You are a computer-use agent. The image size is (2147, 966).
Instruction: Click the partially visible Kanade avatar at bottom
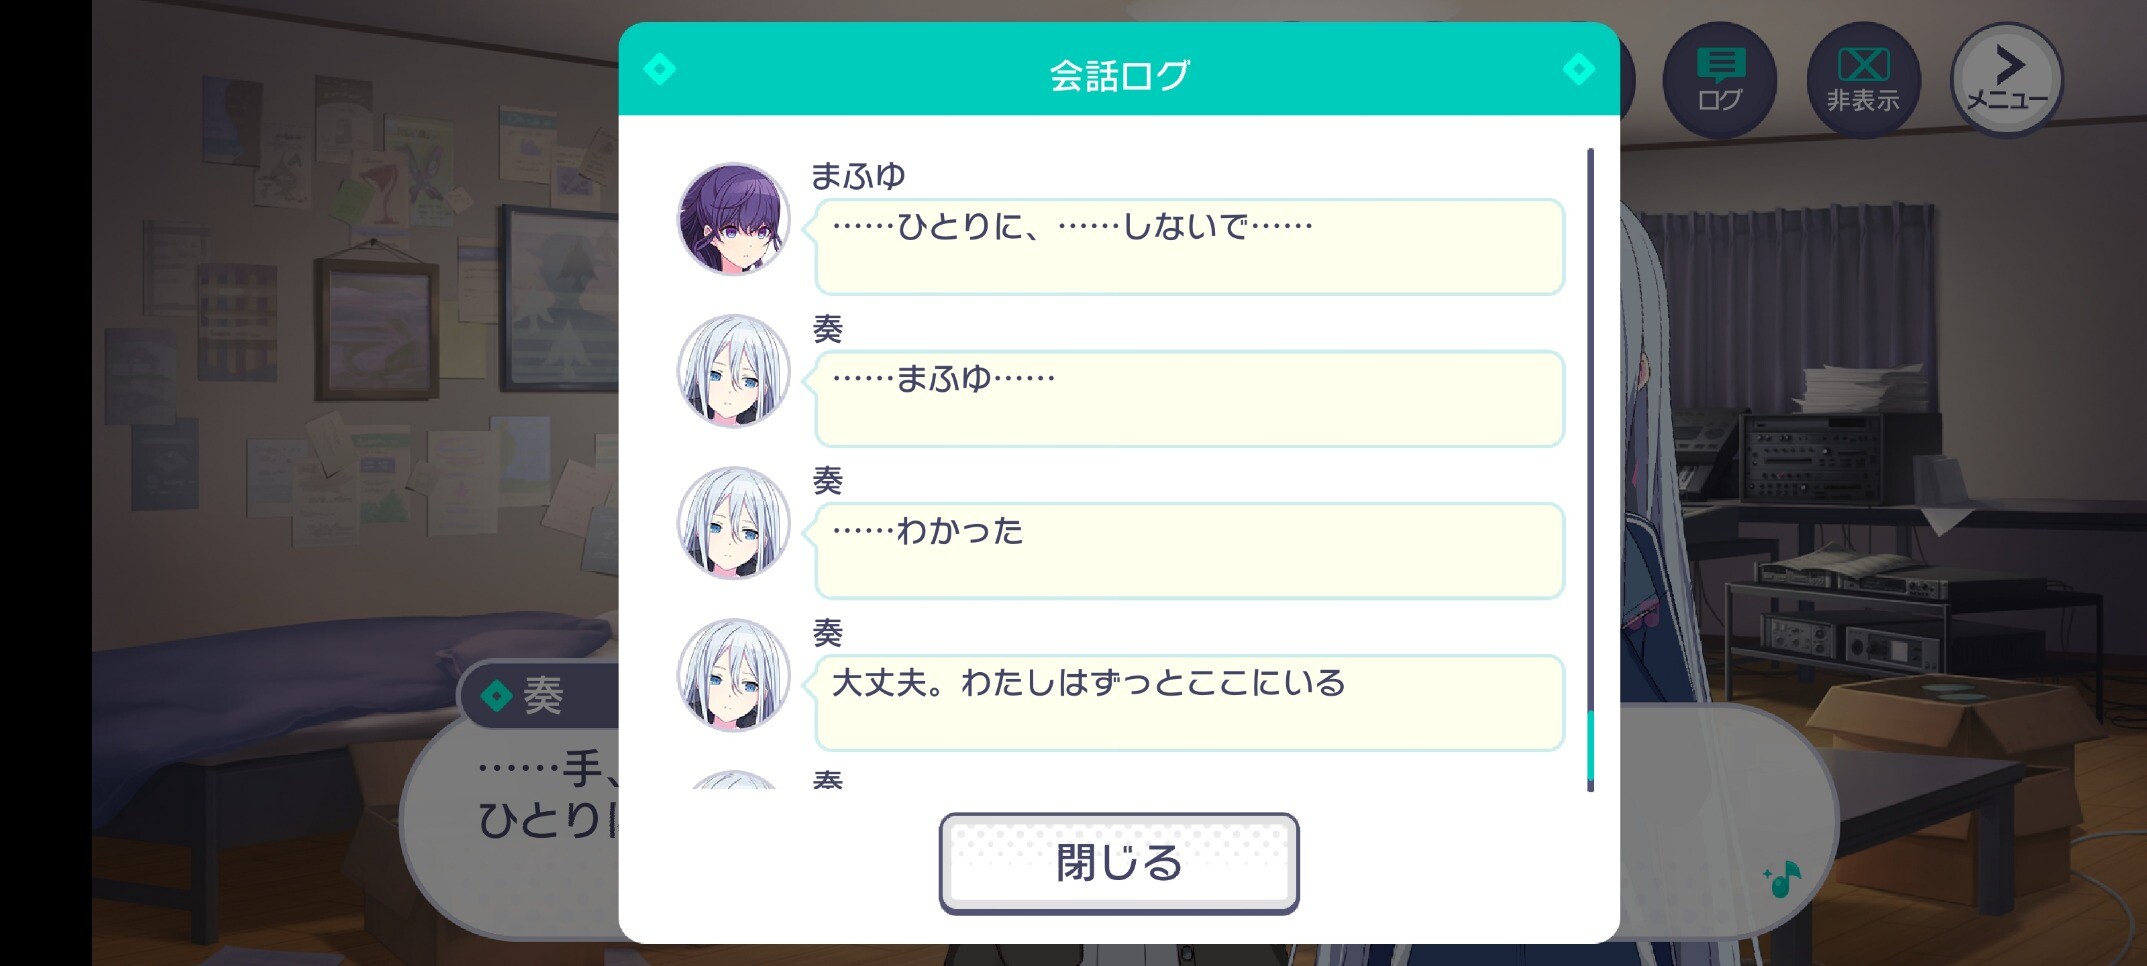click(734, 780)
